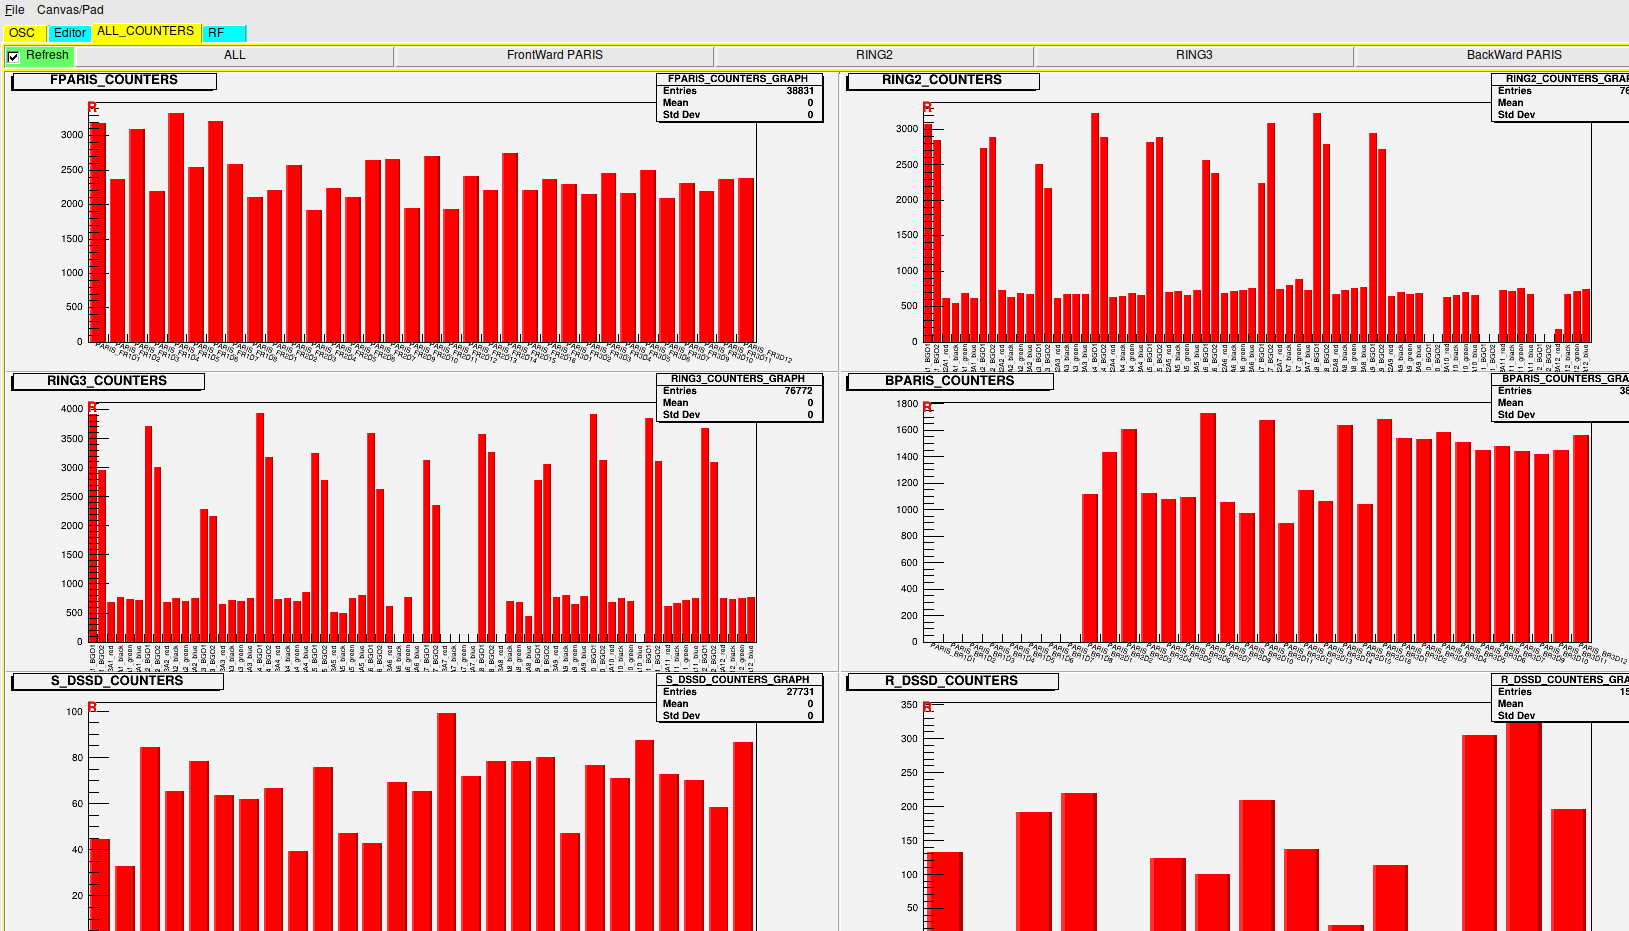The height and width of the screenshot is (931, 1629).
Task: Switch to the RF tab
Action: [216, 33]
